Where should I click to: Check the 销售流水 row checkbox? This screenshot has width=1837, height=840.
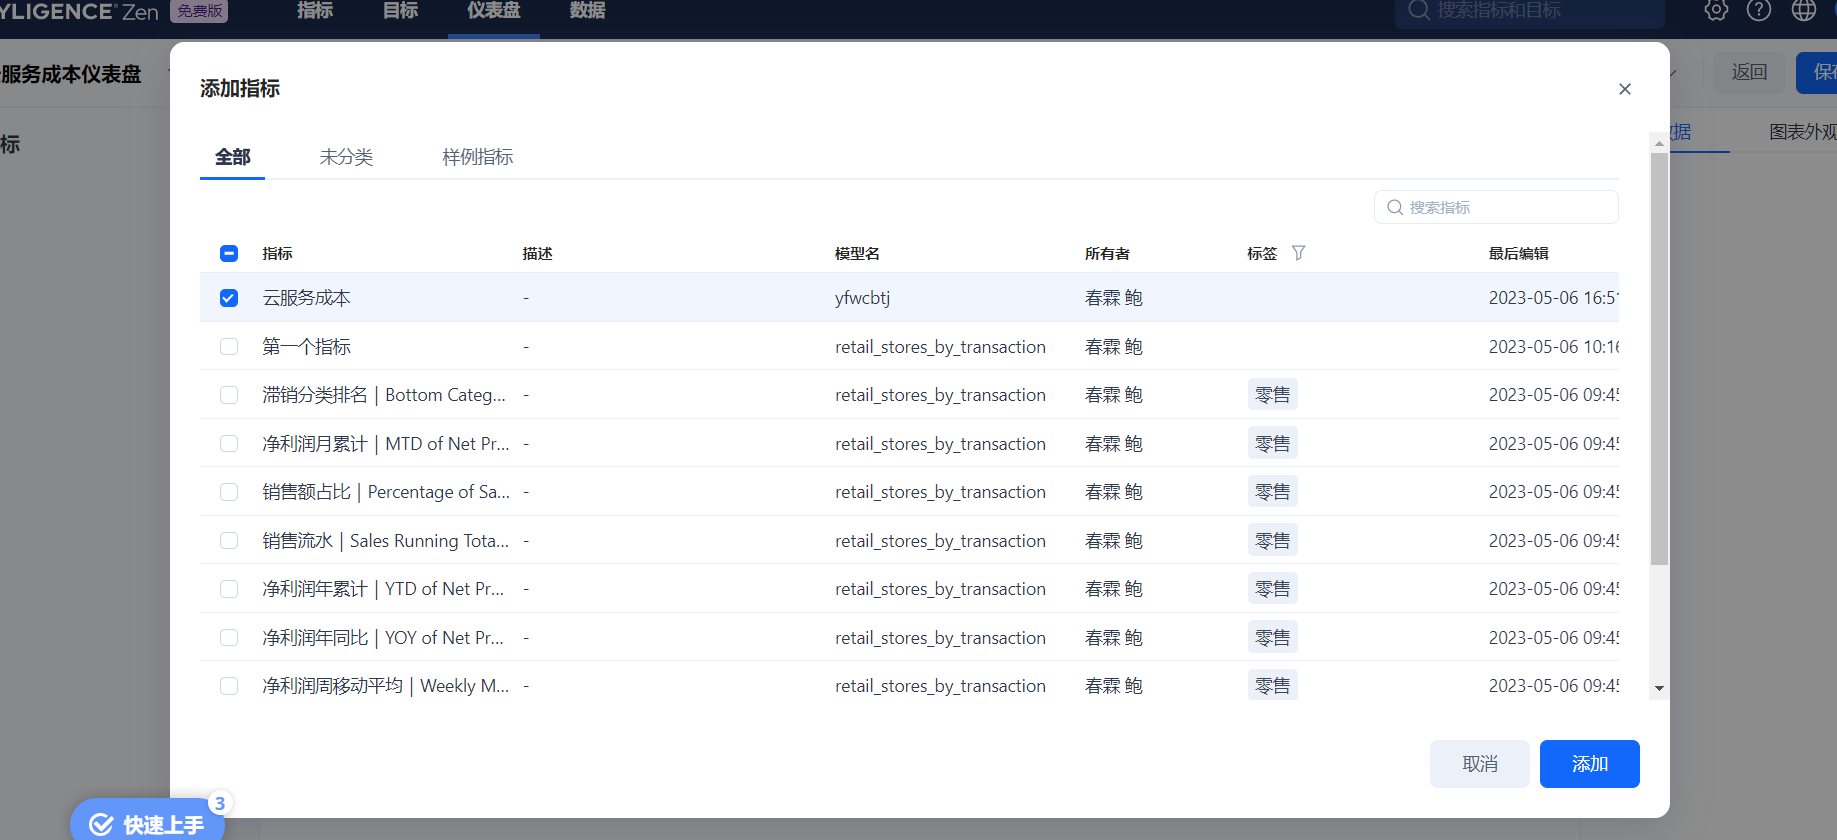[229, 540]
